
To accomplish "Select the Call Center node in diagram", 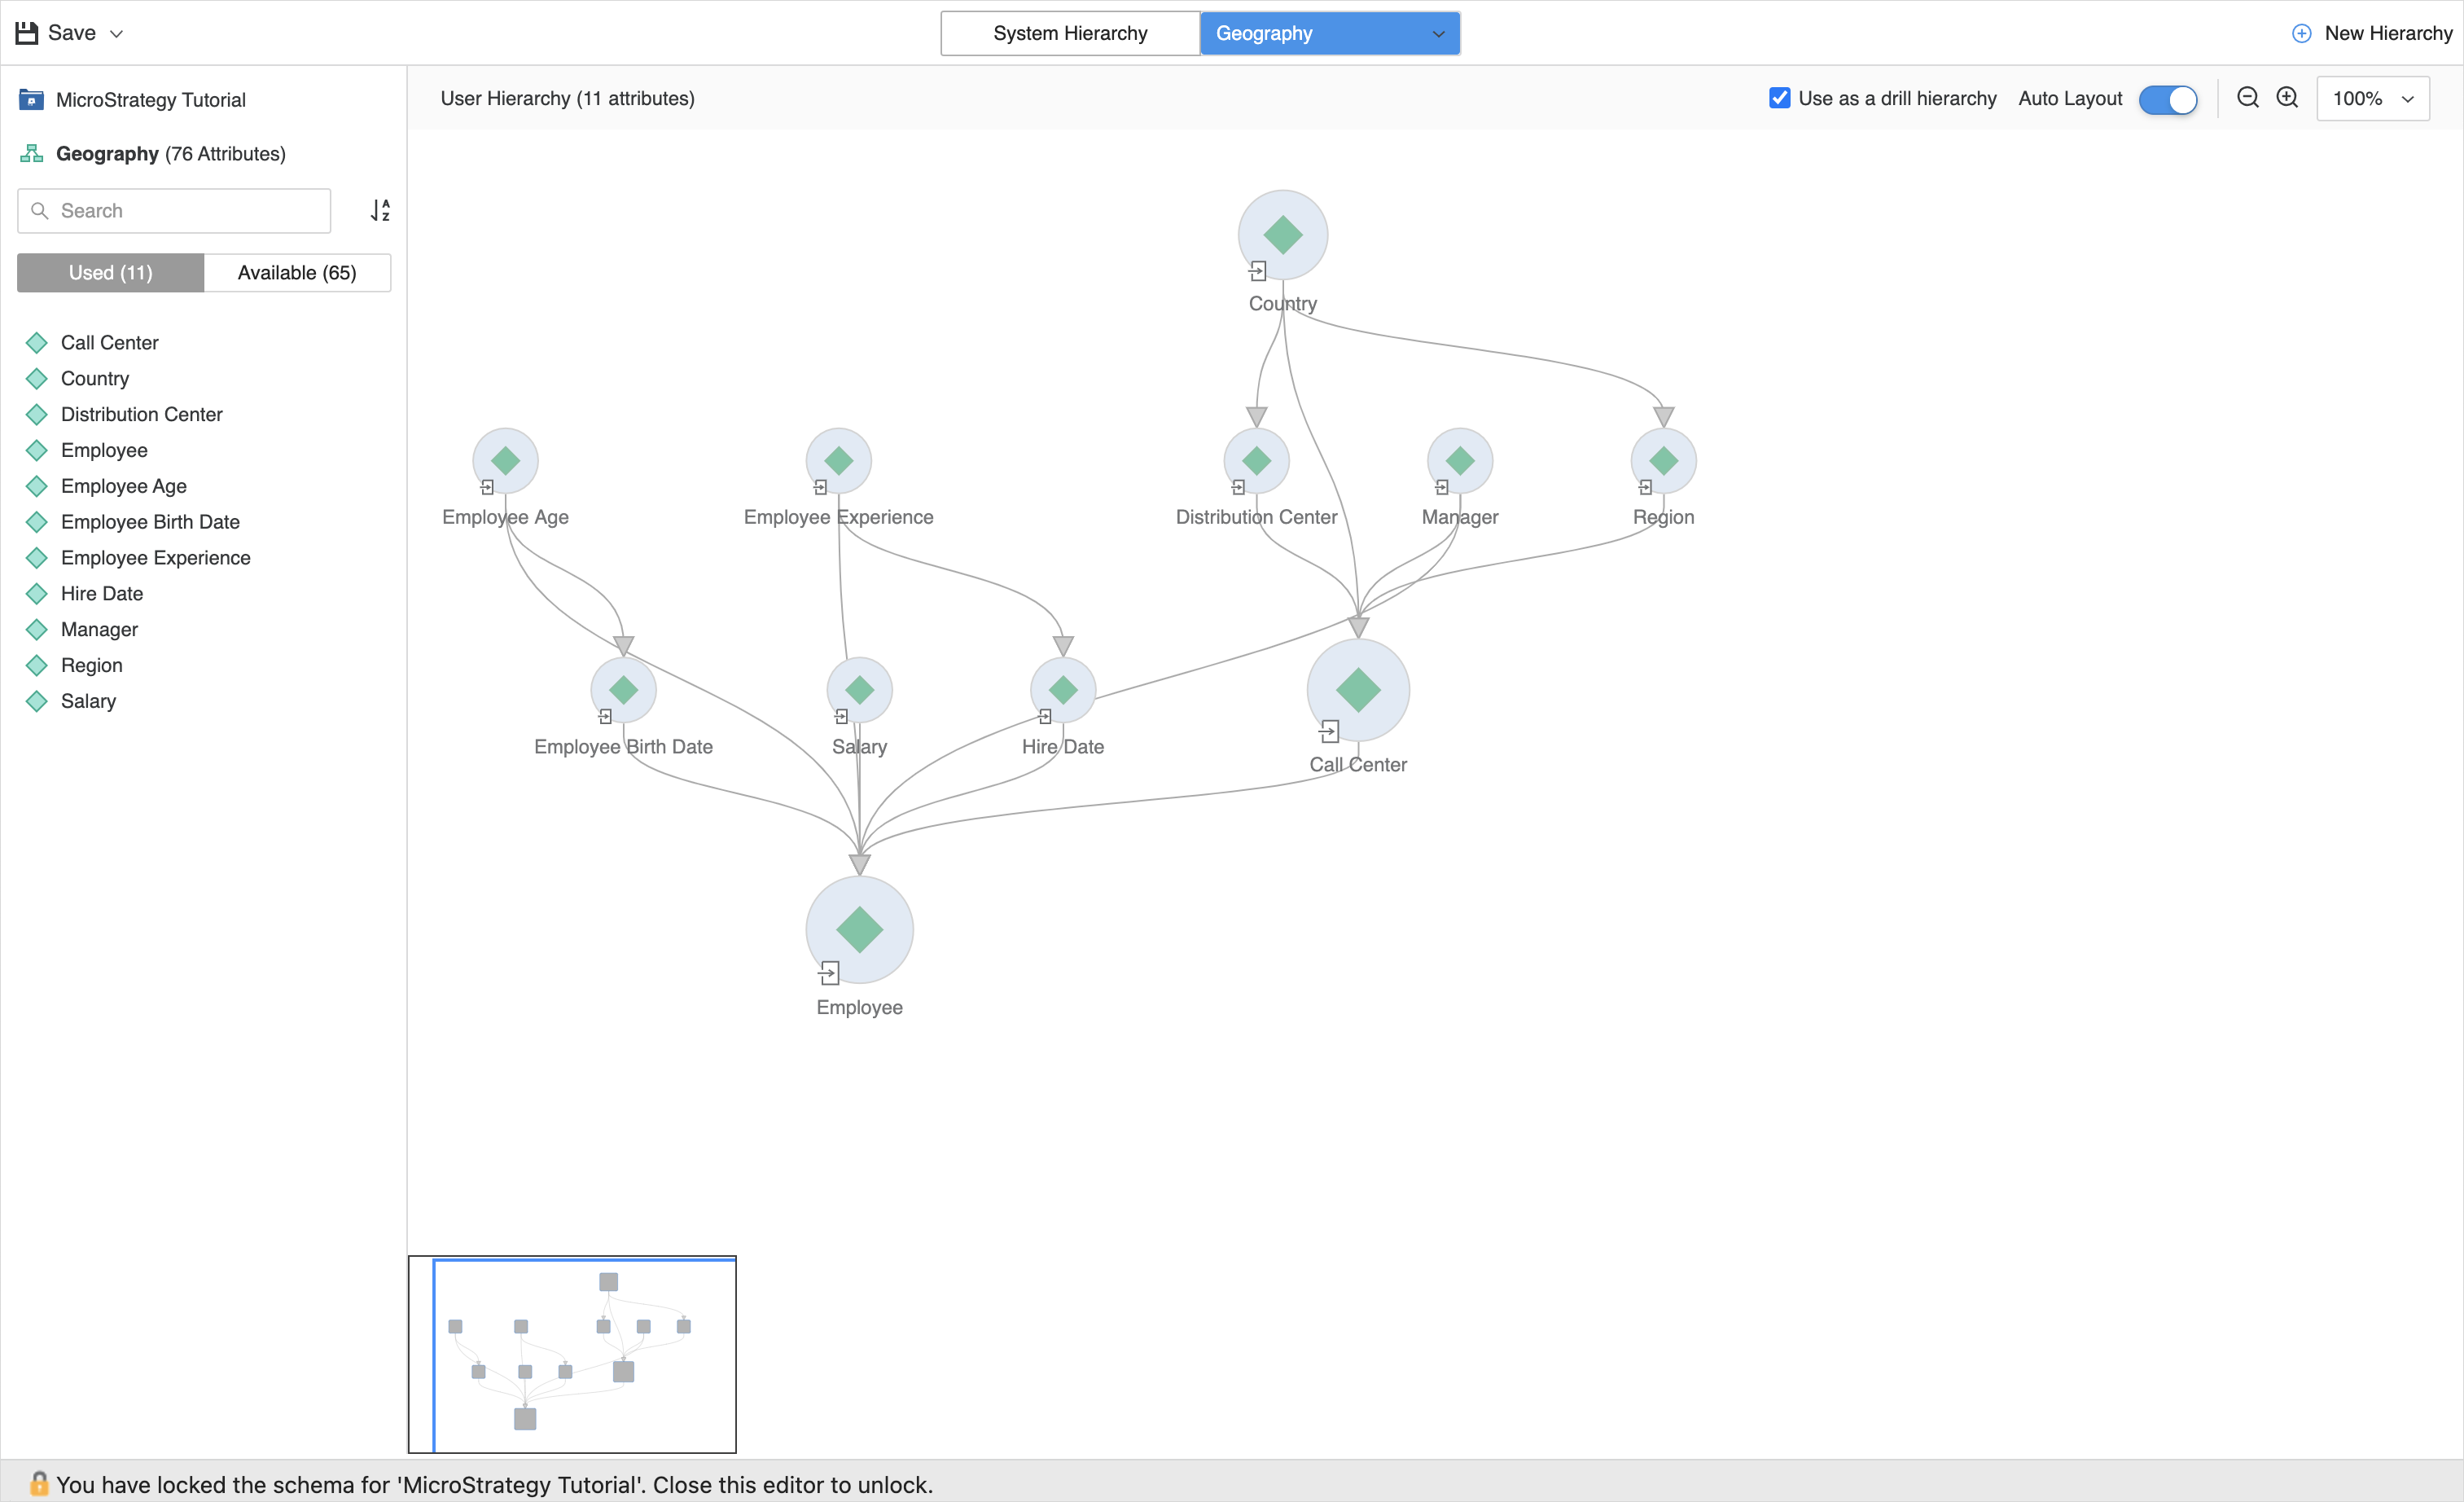I will [x=1357, y=690].
